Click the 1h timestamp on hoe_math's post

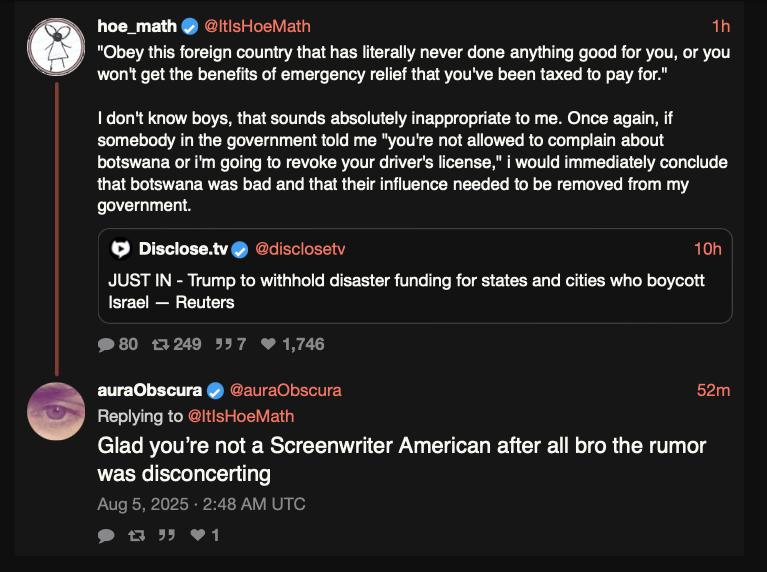[720, 26]
